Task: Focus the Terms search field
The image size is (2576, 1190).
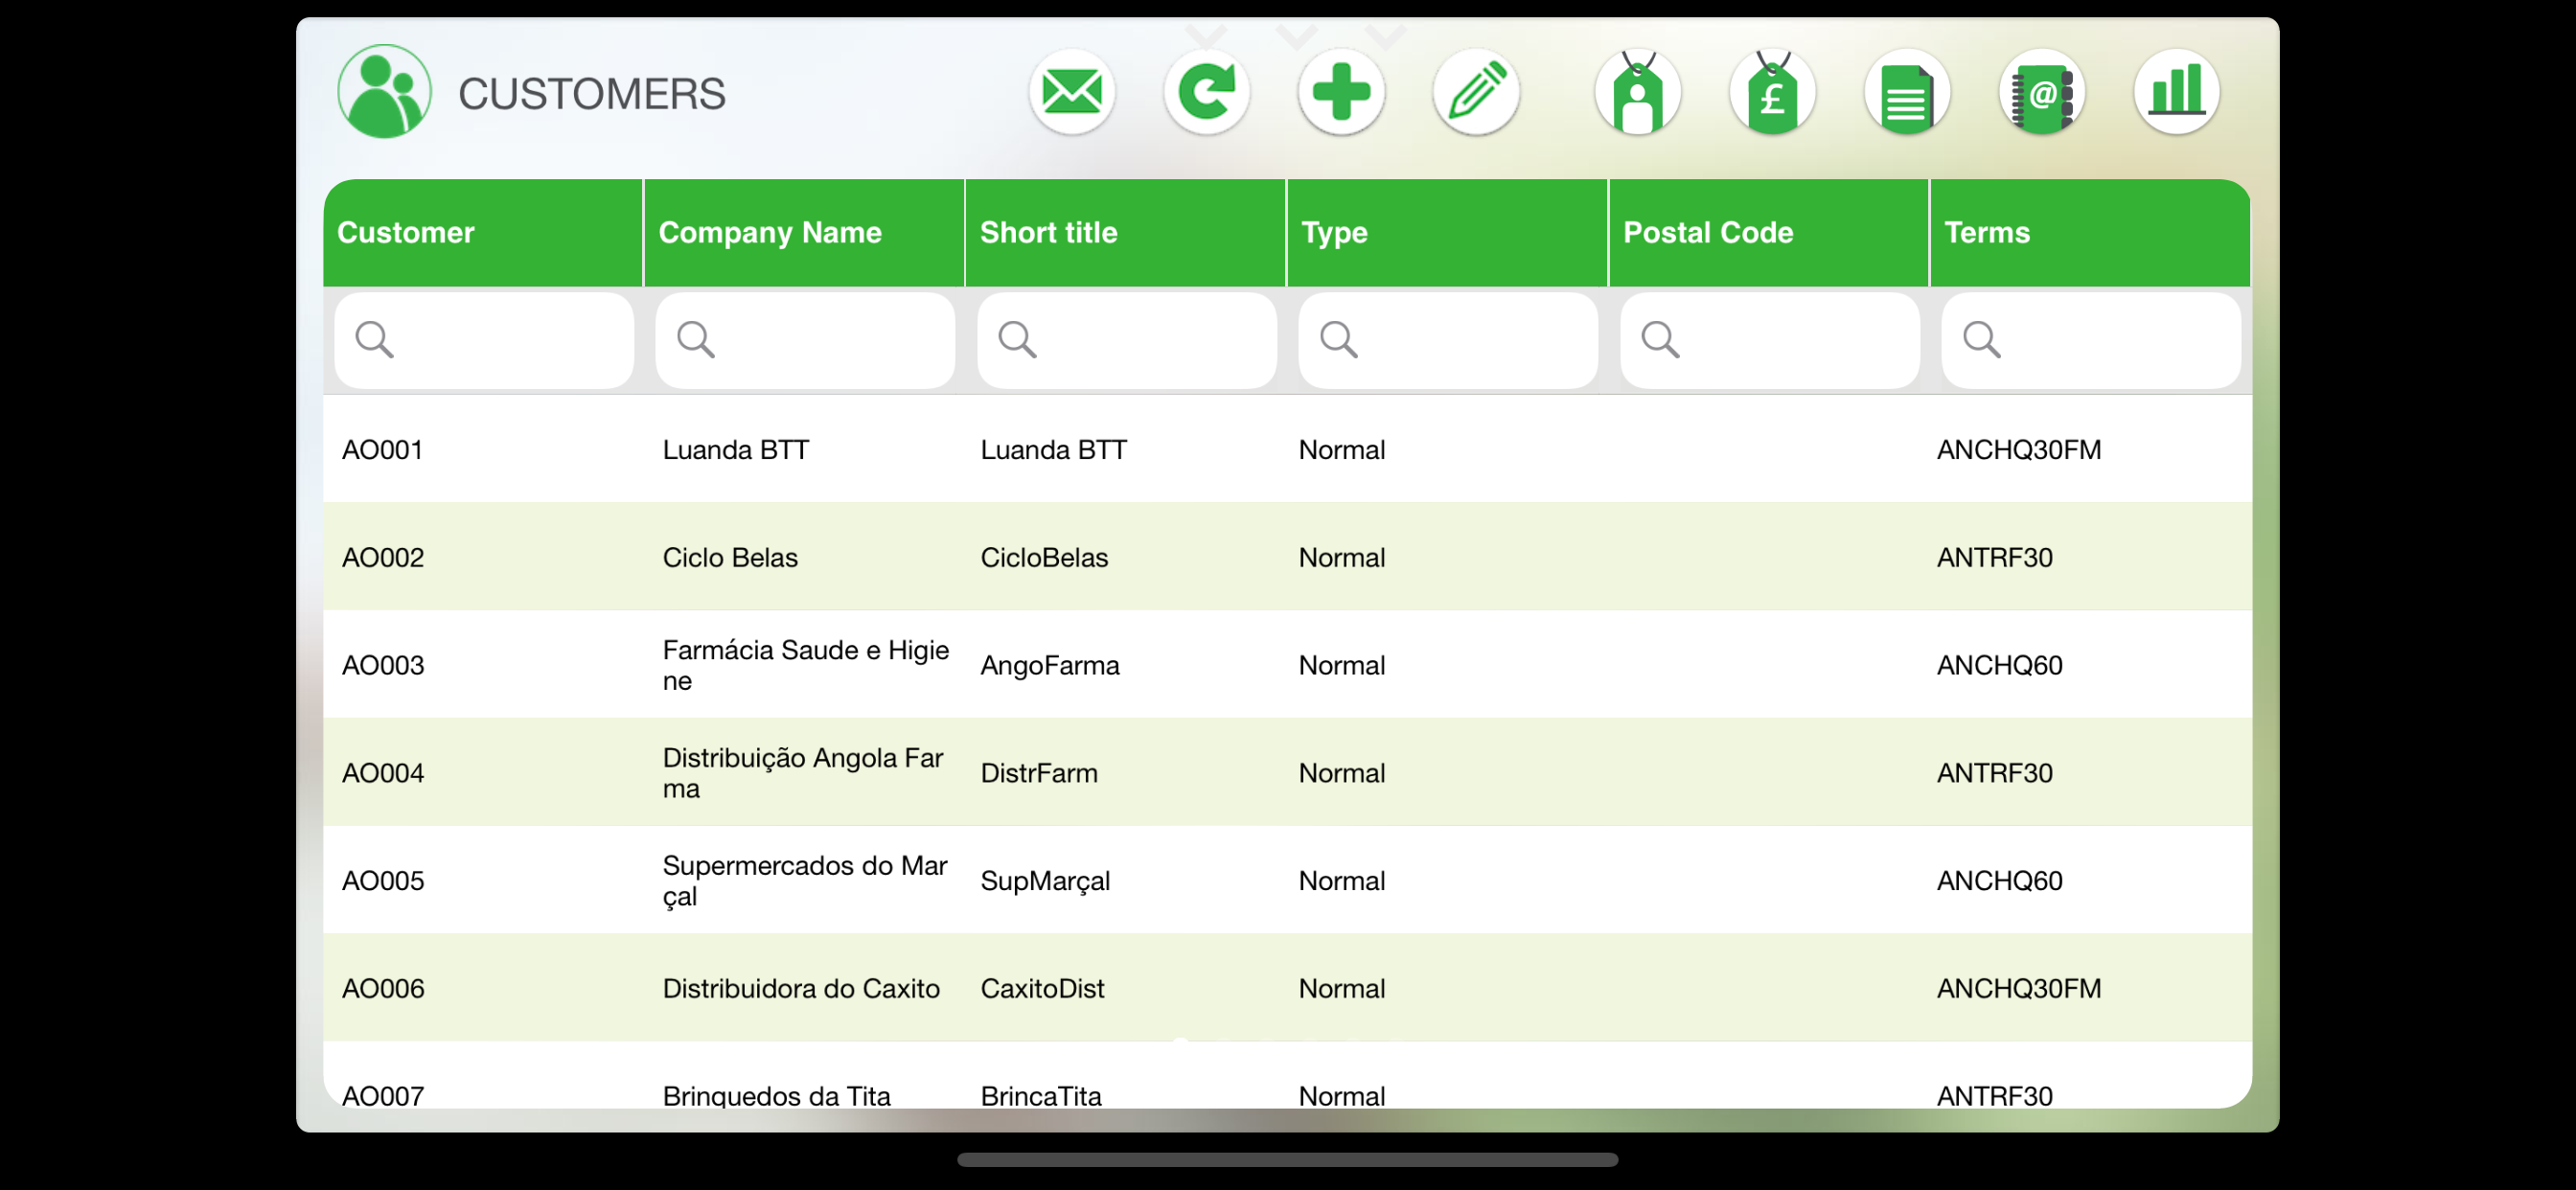Action: click(2091, 340)
